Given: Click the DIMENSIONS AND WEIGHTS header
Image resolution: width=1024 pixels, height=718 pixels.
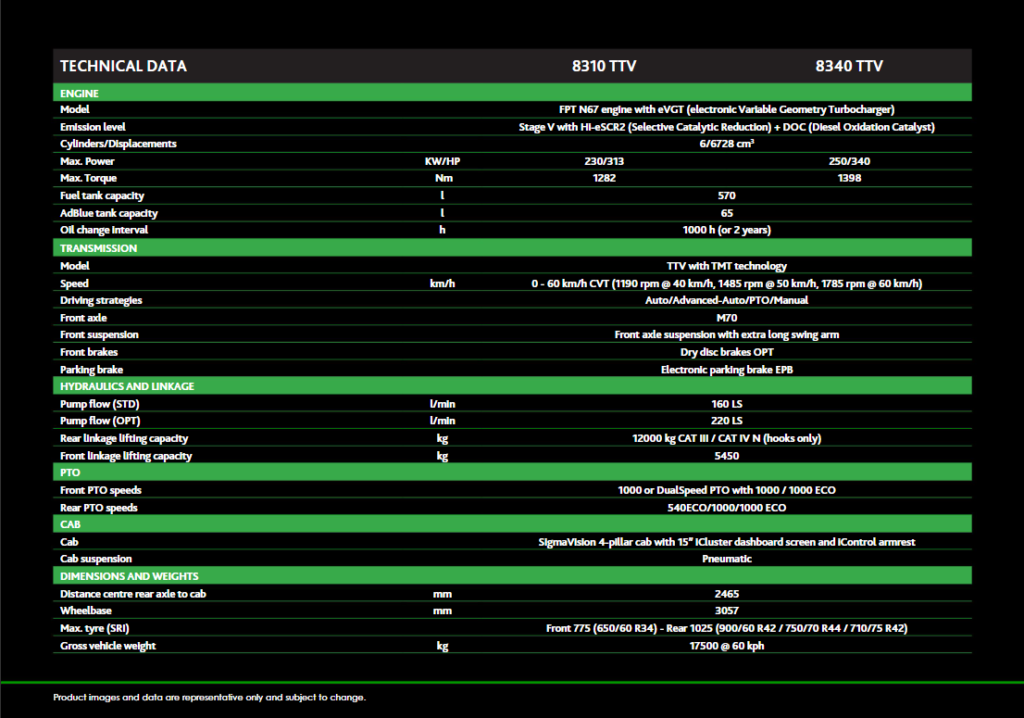Looking at the screenshot, I should click(512, 576).
